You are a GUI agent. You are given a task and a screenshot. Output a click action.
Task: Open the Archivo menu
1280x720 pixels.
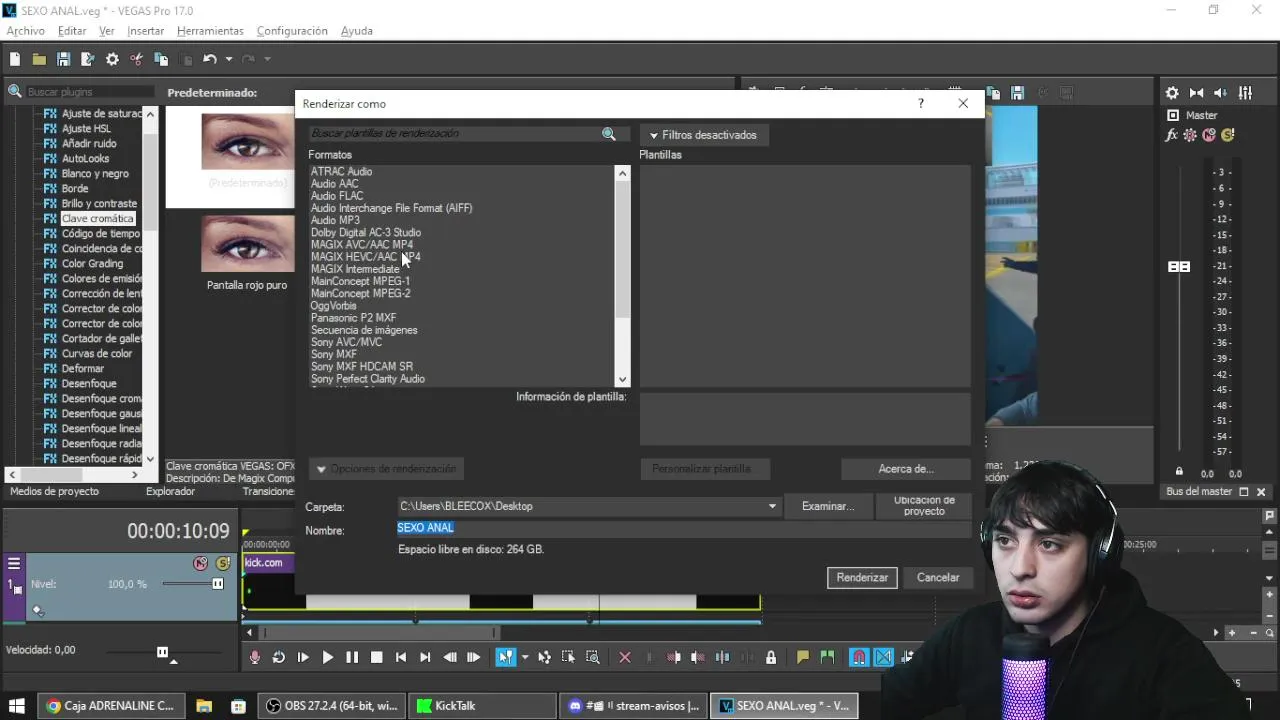(x=26, y=31)
